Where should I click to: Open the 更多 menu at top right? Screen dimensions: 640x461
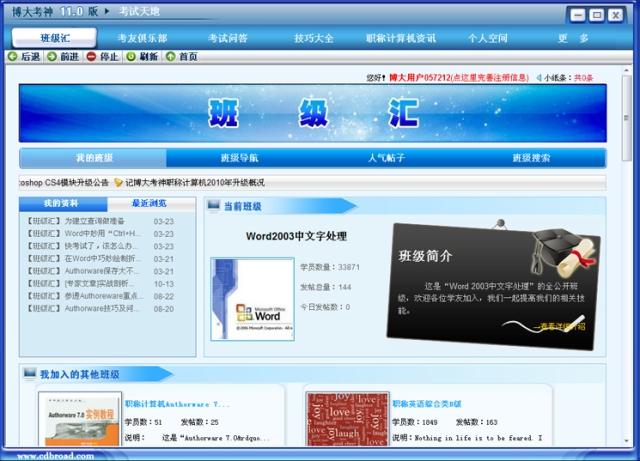click(x=573, y=38)
